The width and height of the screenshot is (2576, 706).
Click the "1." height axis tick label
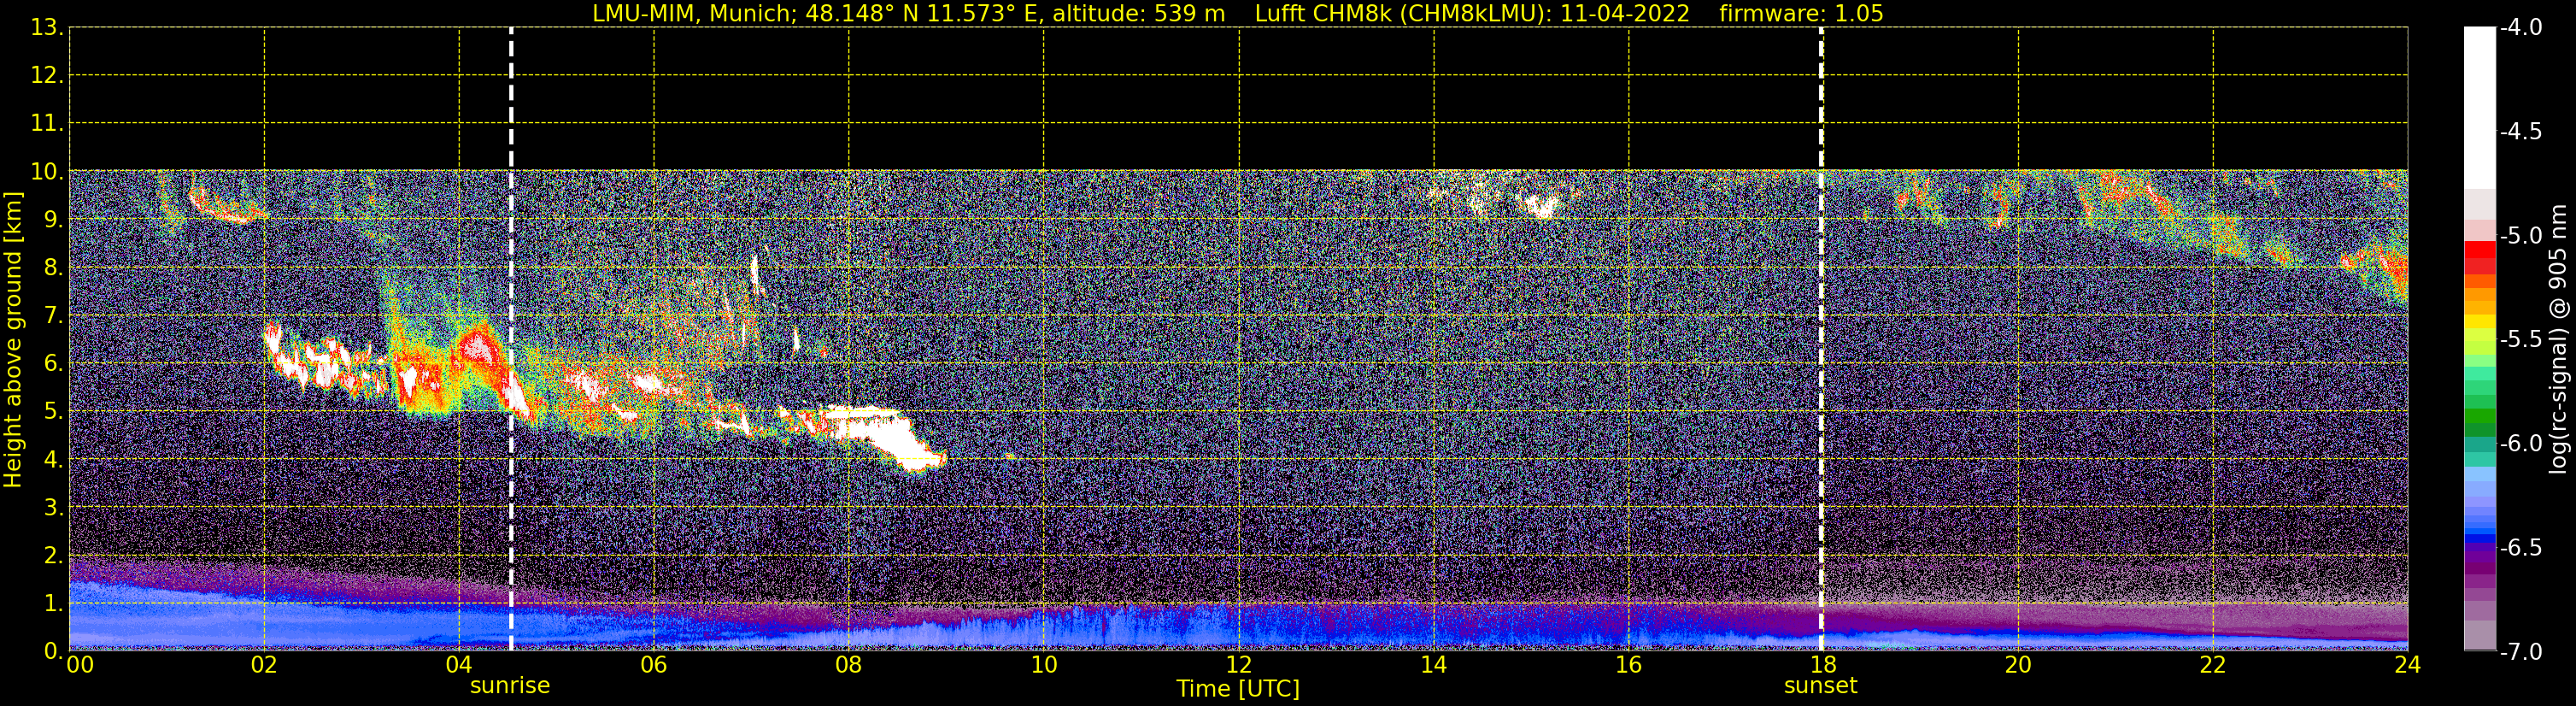pos(53,604)
